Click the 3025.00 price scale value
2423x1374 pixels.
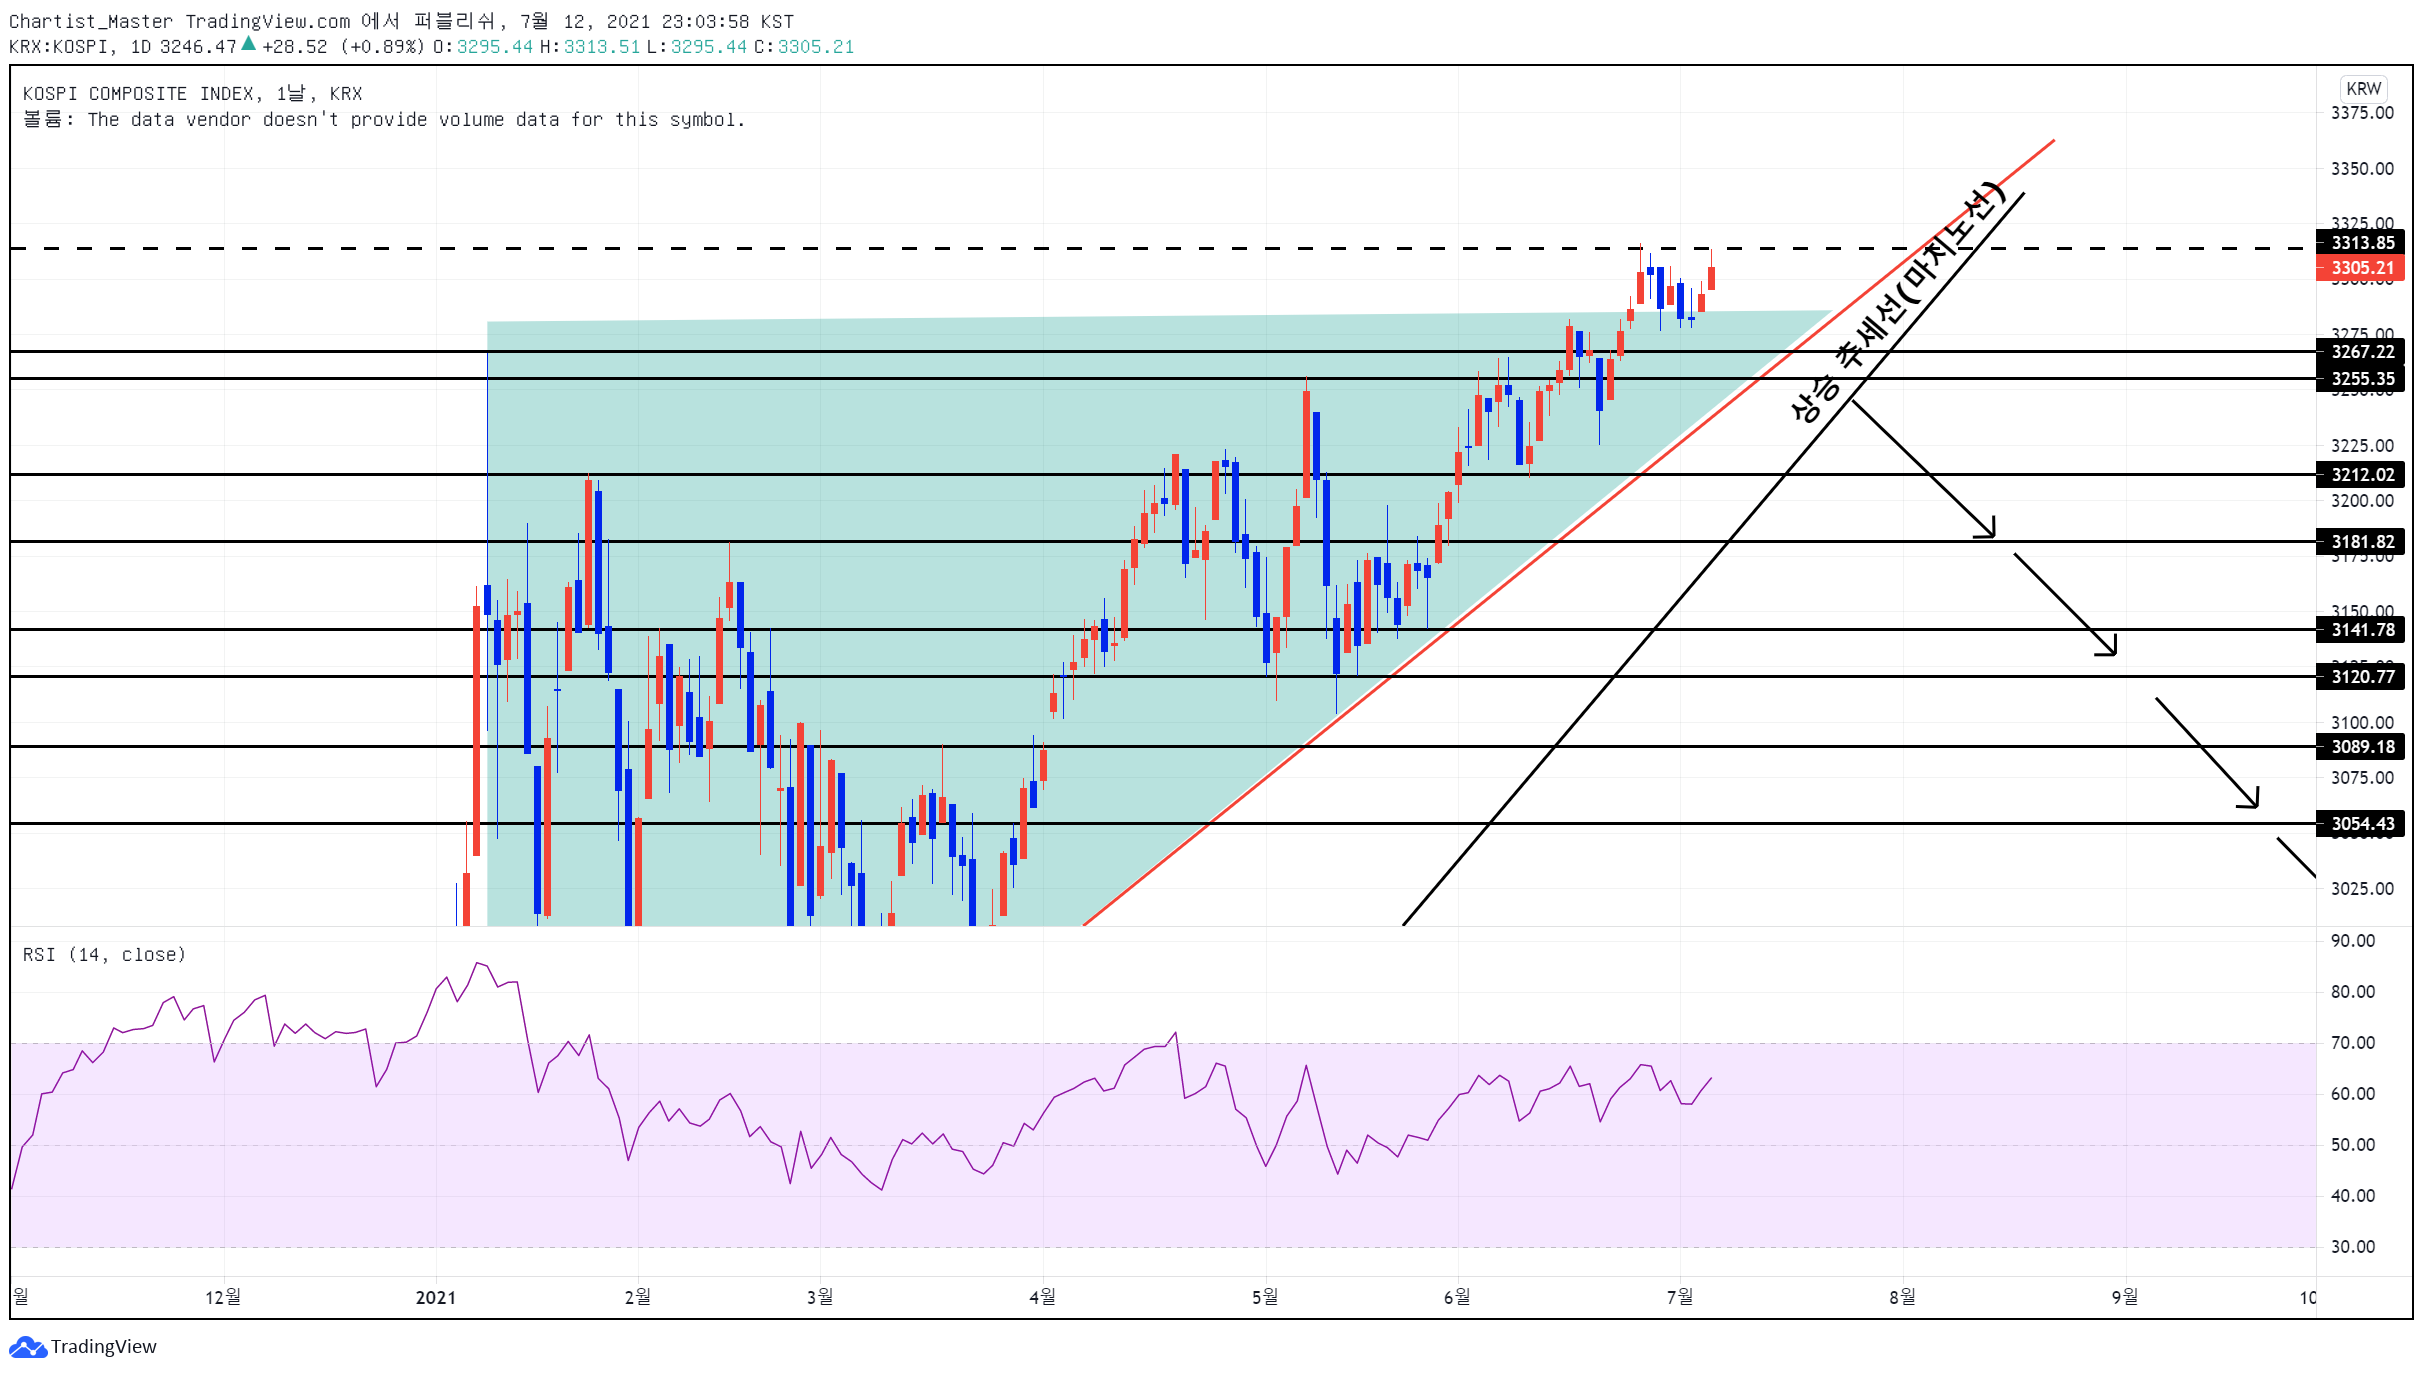(x=2362, y=889)
